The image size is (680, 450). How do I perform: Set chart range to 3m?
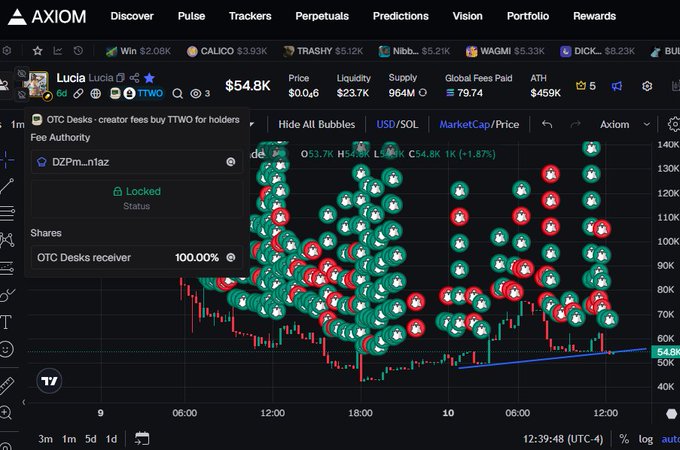pos(45,439)
